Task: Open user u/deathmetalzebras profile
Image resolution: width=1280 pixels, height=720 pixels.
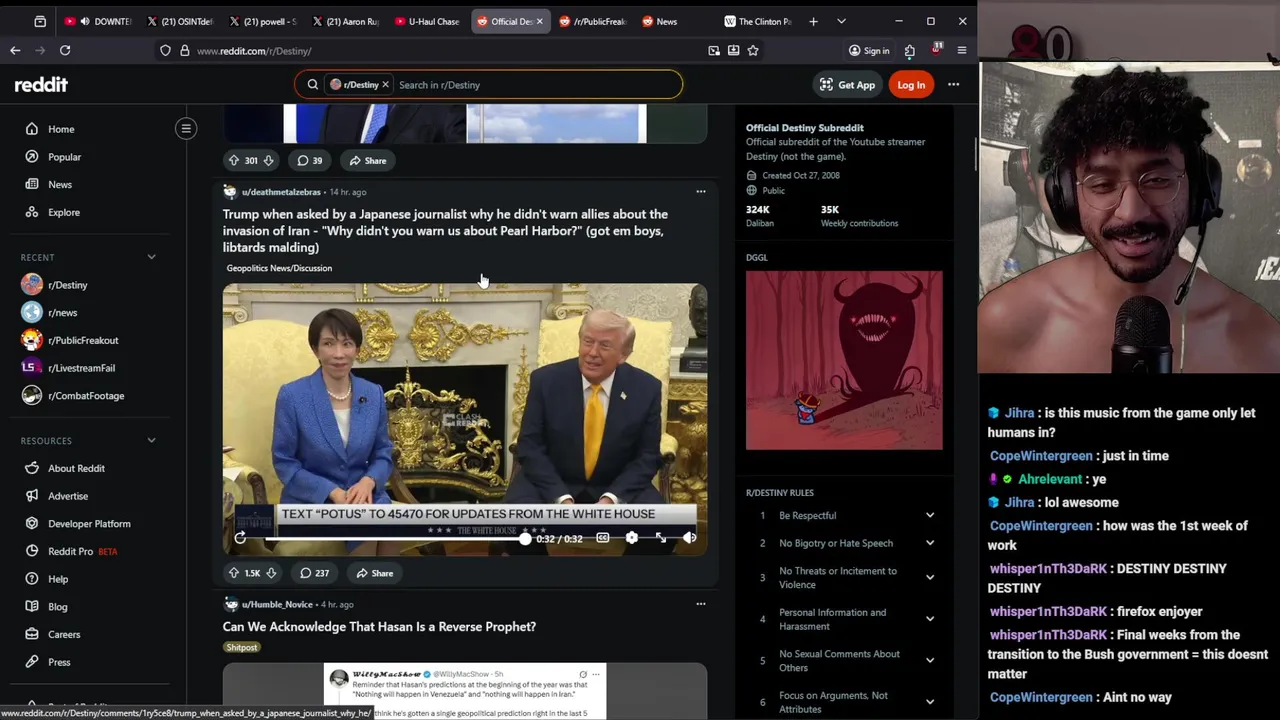Action: (x=281, y=192)
